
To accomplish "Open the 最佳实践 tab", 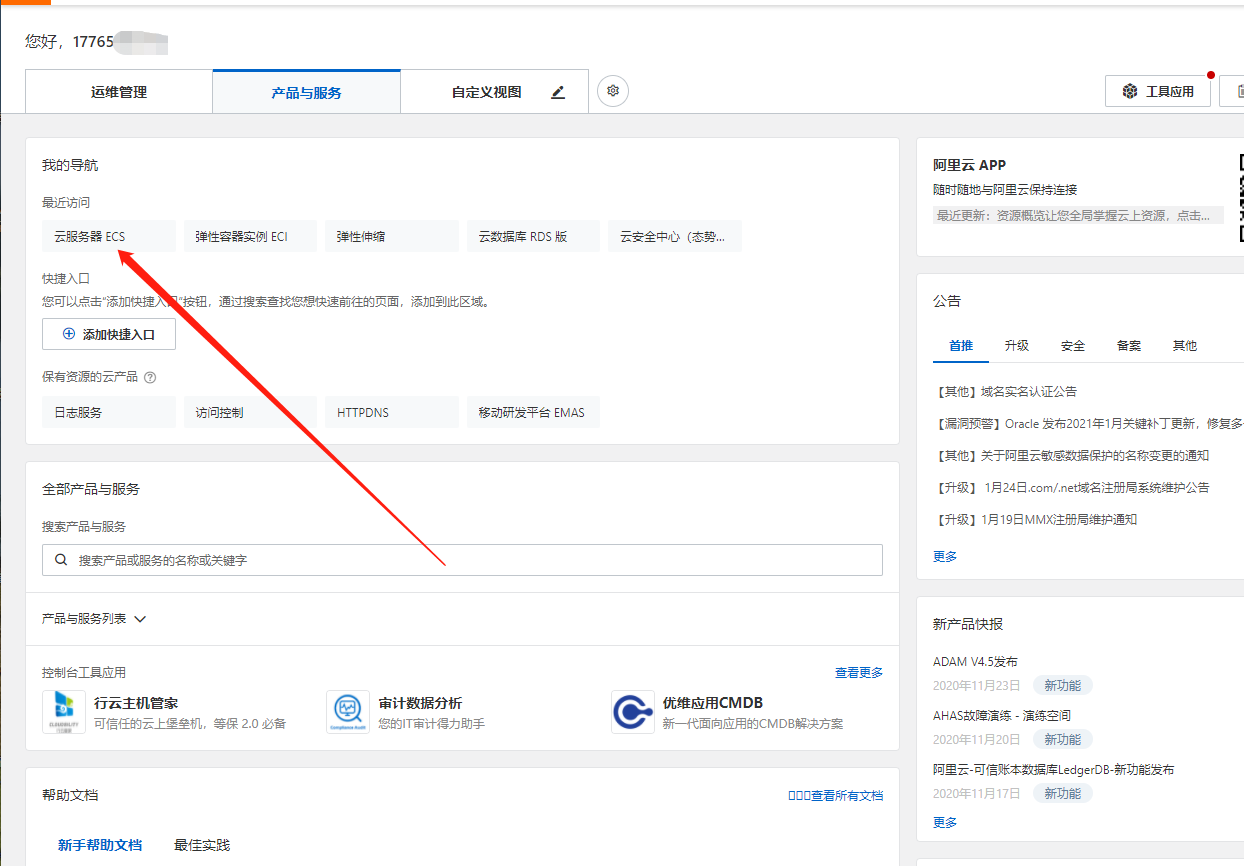I will (202, 845).
